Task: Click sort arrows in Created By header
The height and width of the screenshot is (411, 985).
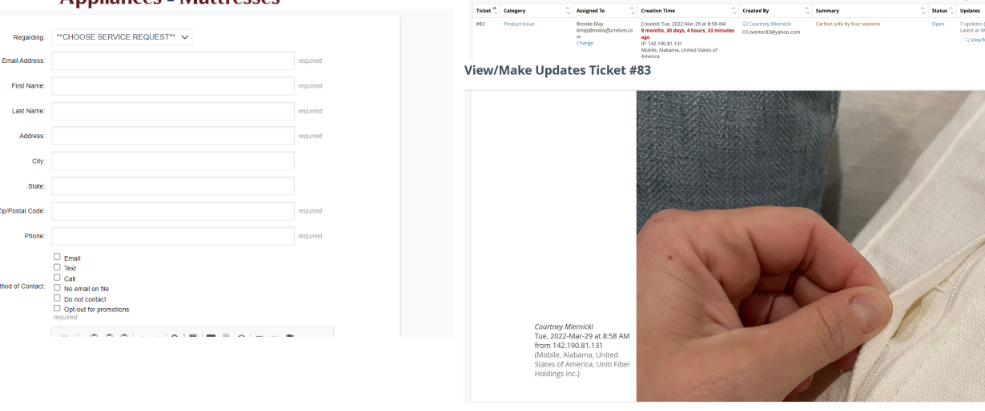Action: 807,11
